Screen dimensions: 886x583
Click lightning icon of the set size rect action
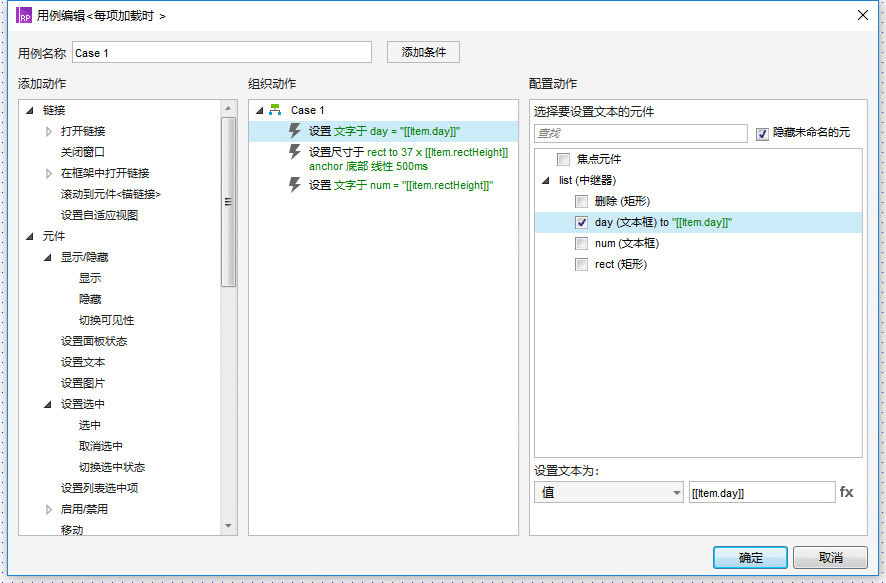click(x=294, y=152)
